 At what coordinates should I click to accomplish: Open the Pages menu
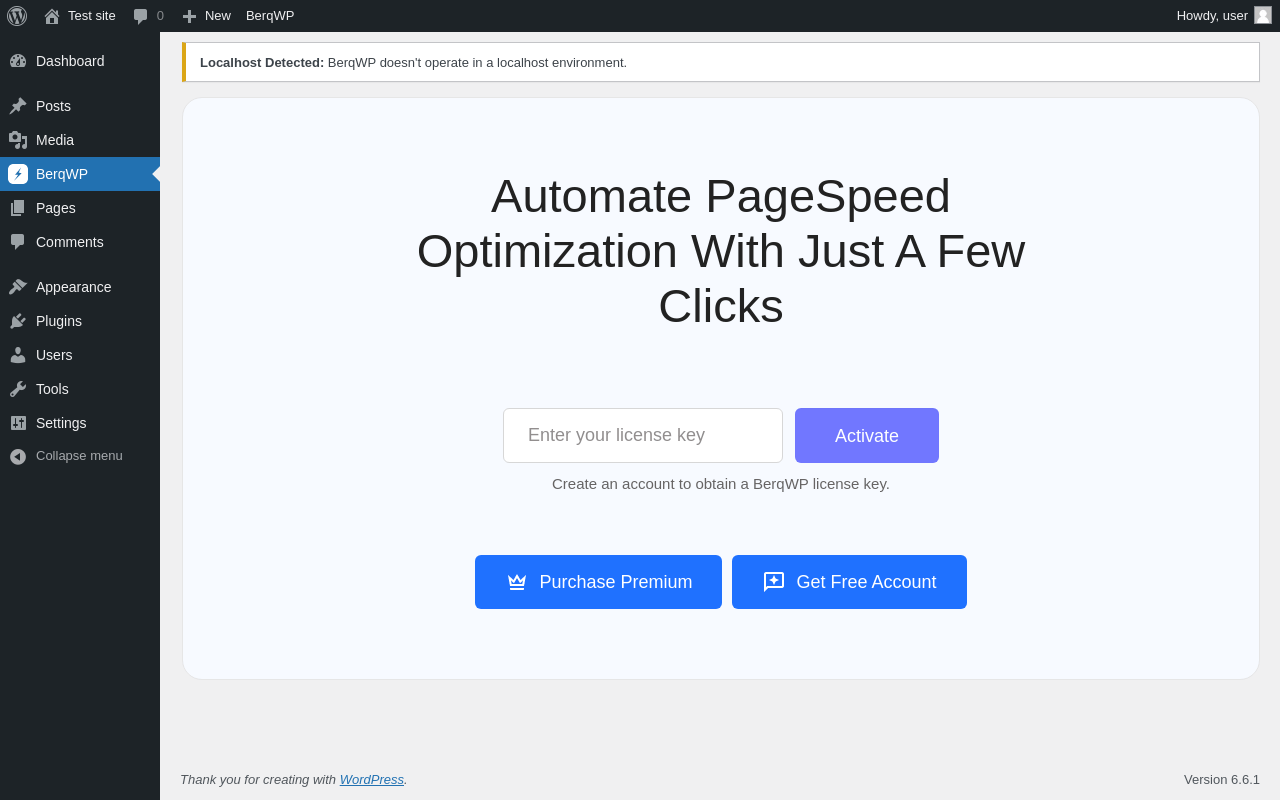tap(80, 208)
